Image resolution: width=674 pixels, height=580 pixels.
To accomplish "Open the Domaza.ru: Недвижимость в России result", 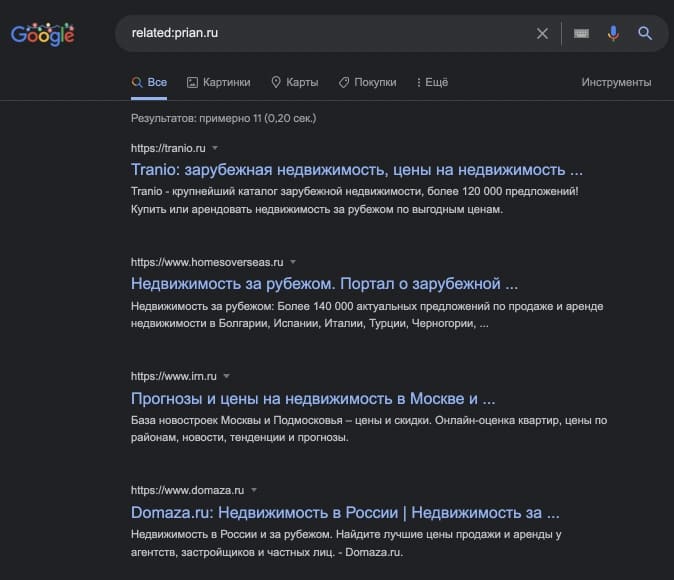I will click(345, 513).
